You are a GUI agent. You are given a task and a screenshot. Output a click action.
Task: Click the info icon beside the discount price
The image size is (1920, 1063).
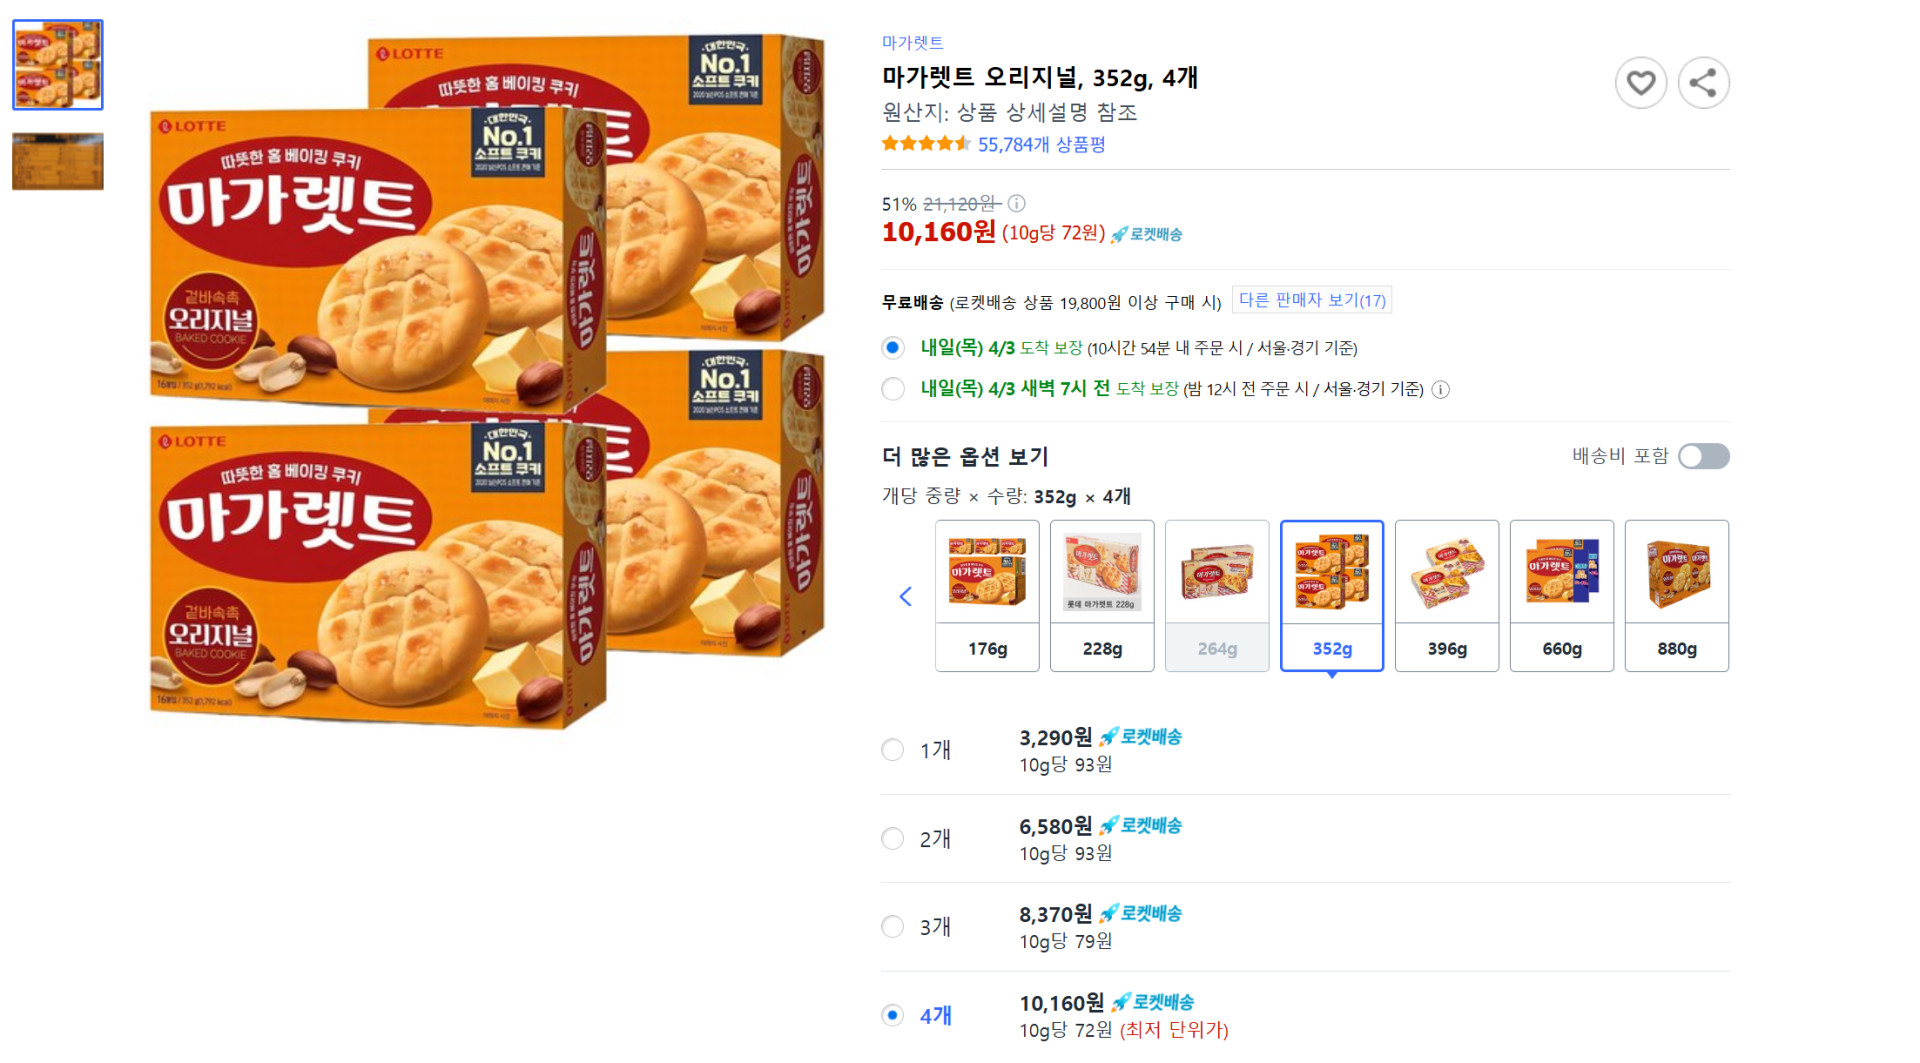1016,203
